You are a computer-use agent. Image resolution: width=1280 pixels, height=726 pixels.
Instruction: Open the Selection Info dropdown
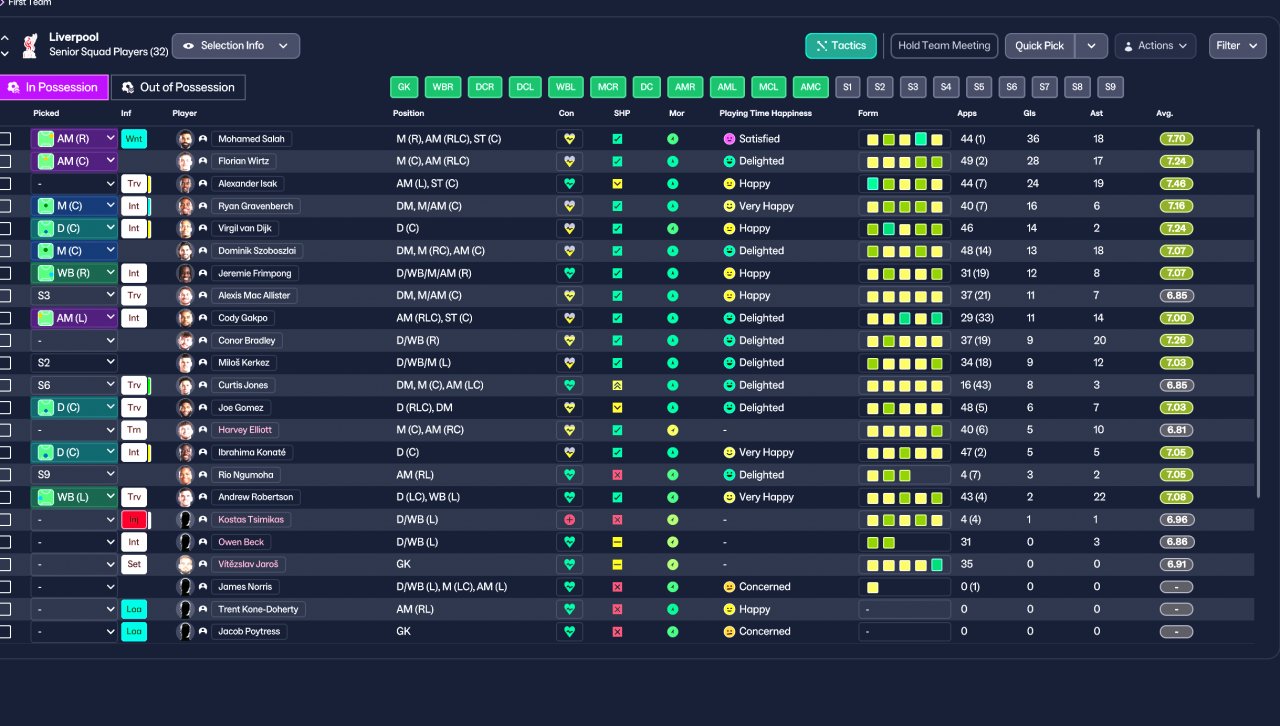[236, 46]
